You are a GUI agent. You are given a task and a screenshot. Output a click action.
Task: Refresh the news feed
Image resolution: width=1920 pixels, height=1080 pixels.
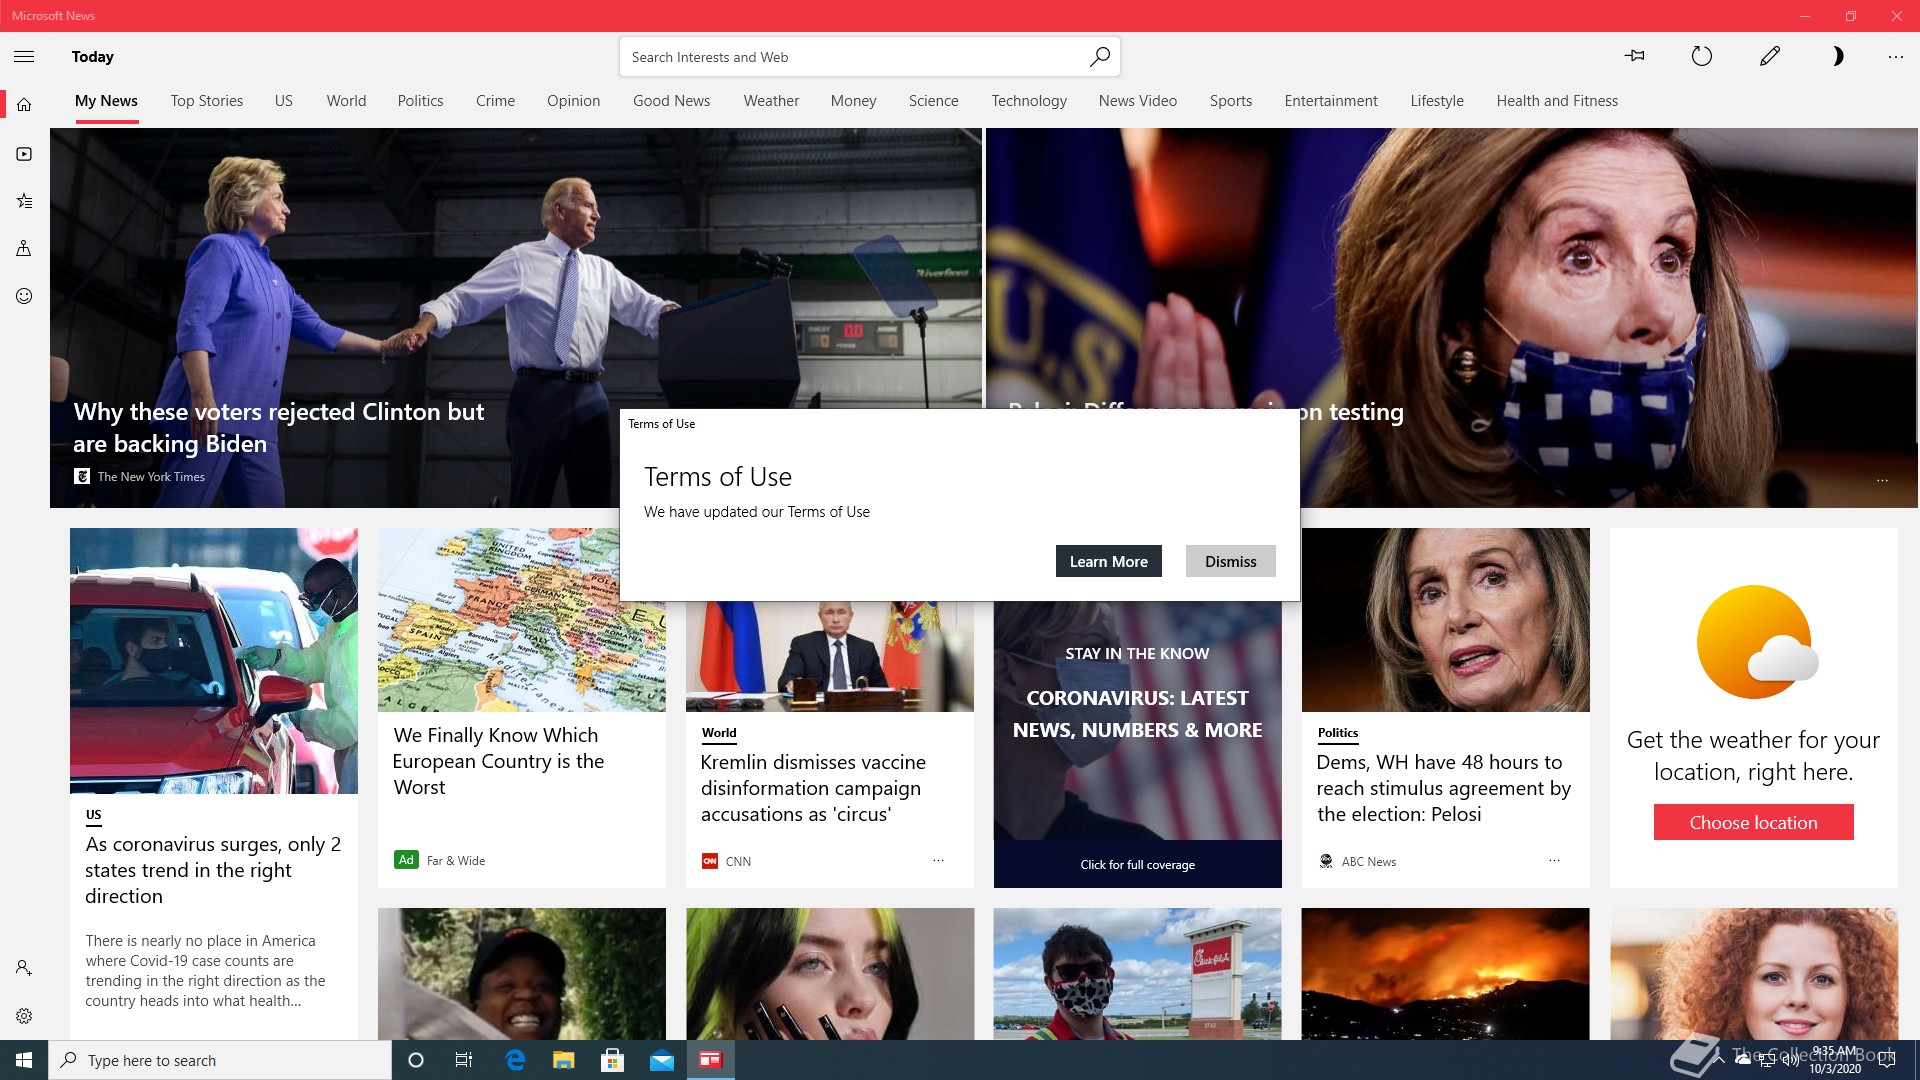[x=1701, y=56]
